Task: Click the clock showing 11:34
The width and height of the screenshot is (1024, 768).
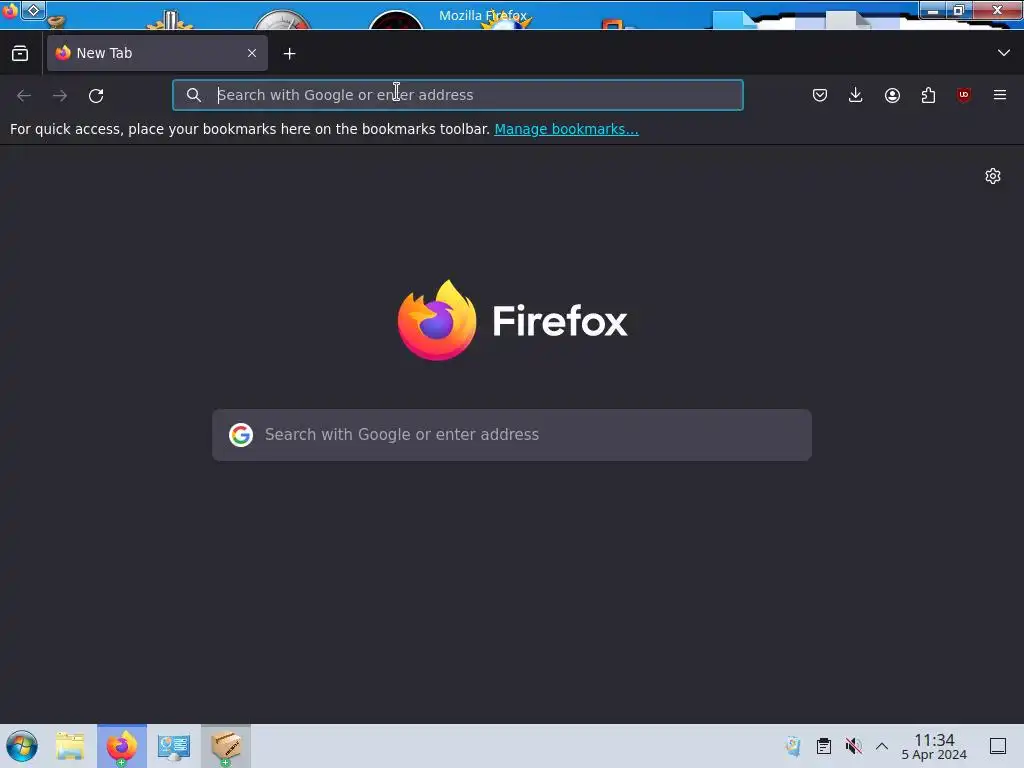Action: click(934, 746)
